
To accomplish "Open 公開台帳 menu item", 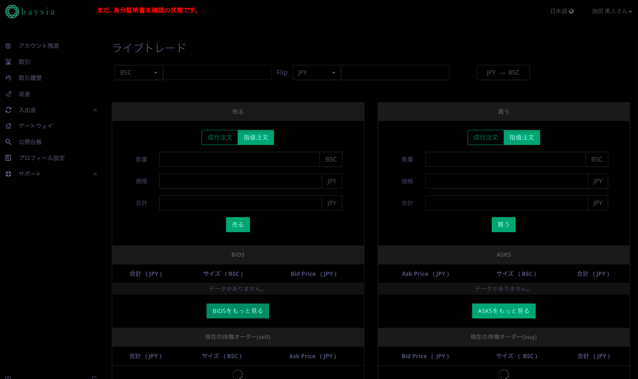I will (30, 142).
